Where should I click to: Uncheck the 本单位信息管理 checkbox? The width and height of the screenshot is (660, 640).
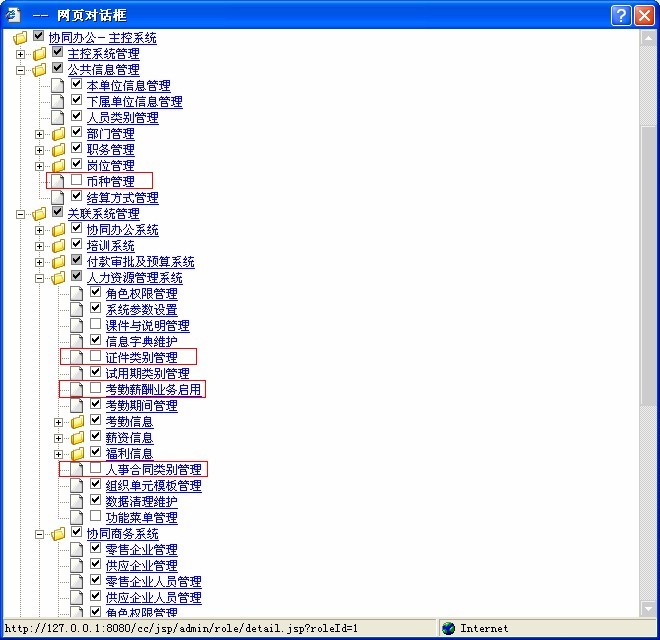(x=76, y=84)
